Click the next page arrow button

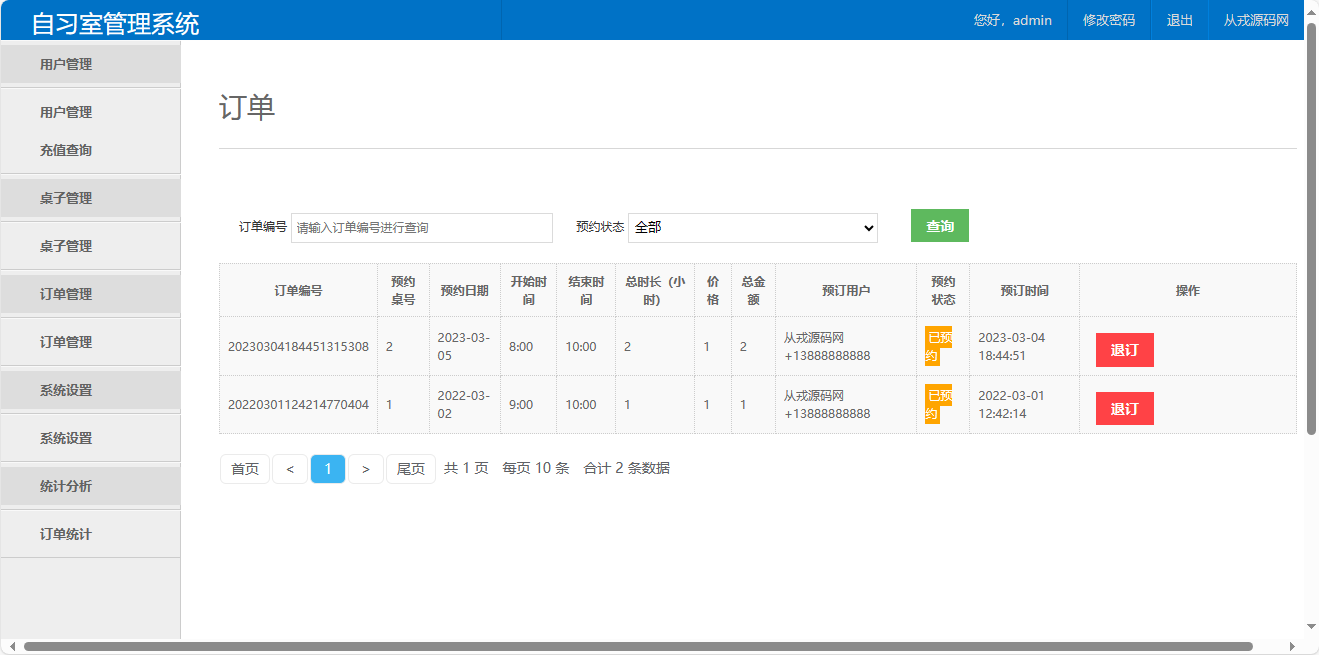366,469
